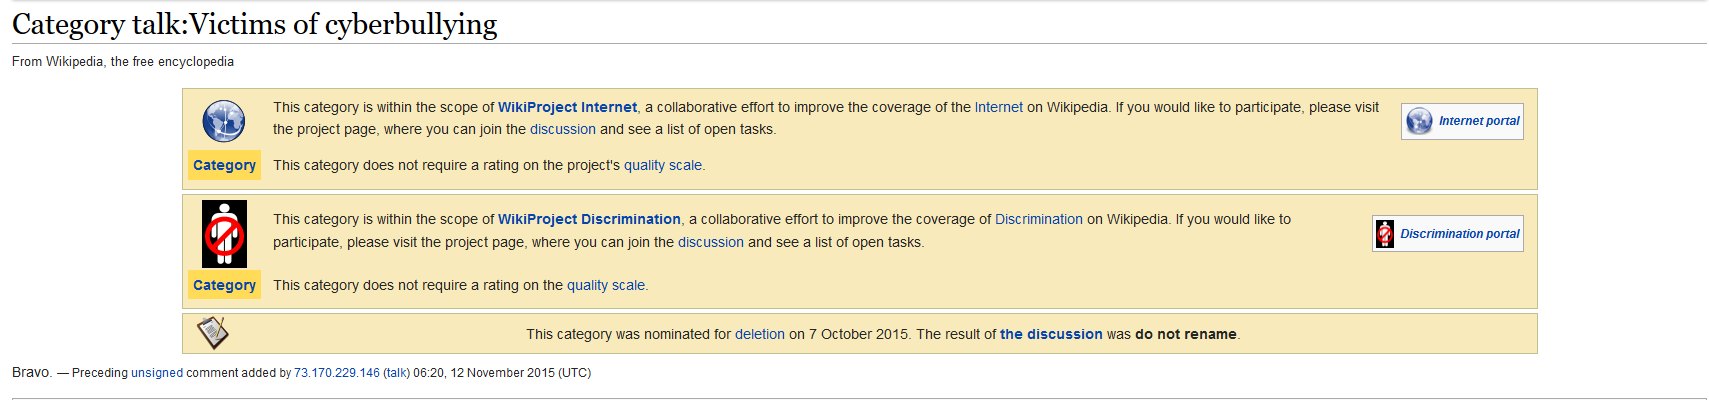Click 'From Wikipedia, the free encyclopedia' tagline

tap(123, 62)
